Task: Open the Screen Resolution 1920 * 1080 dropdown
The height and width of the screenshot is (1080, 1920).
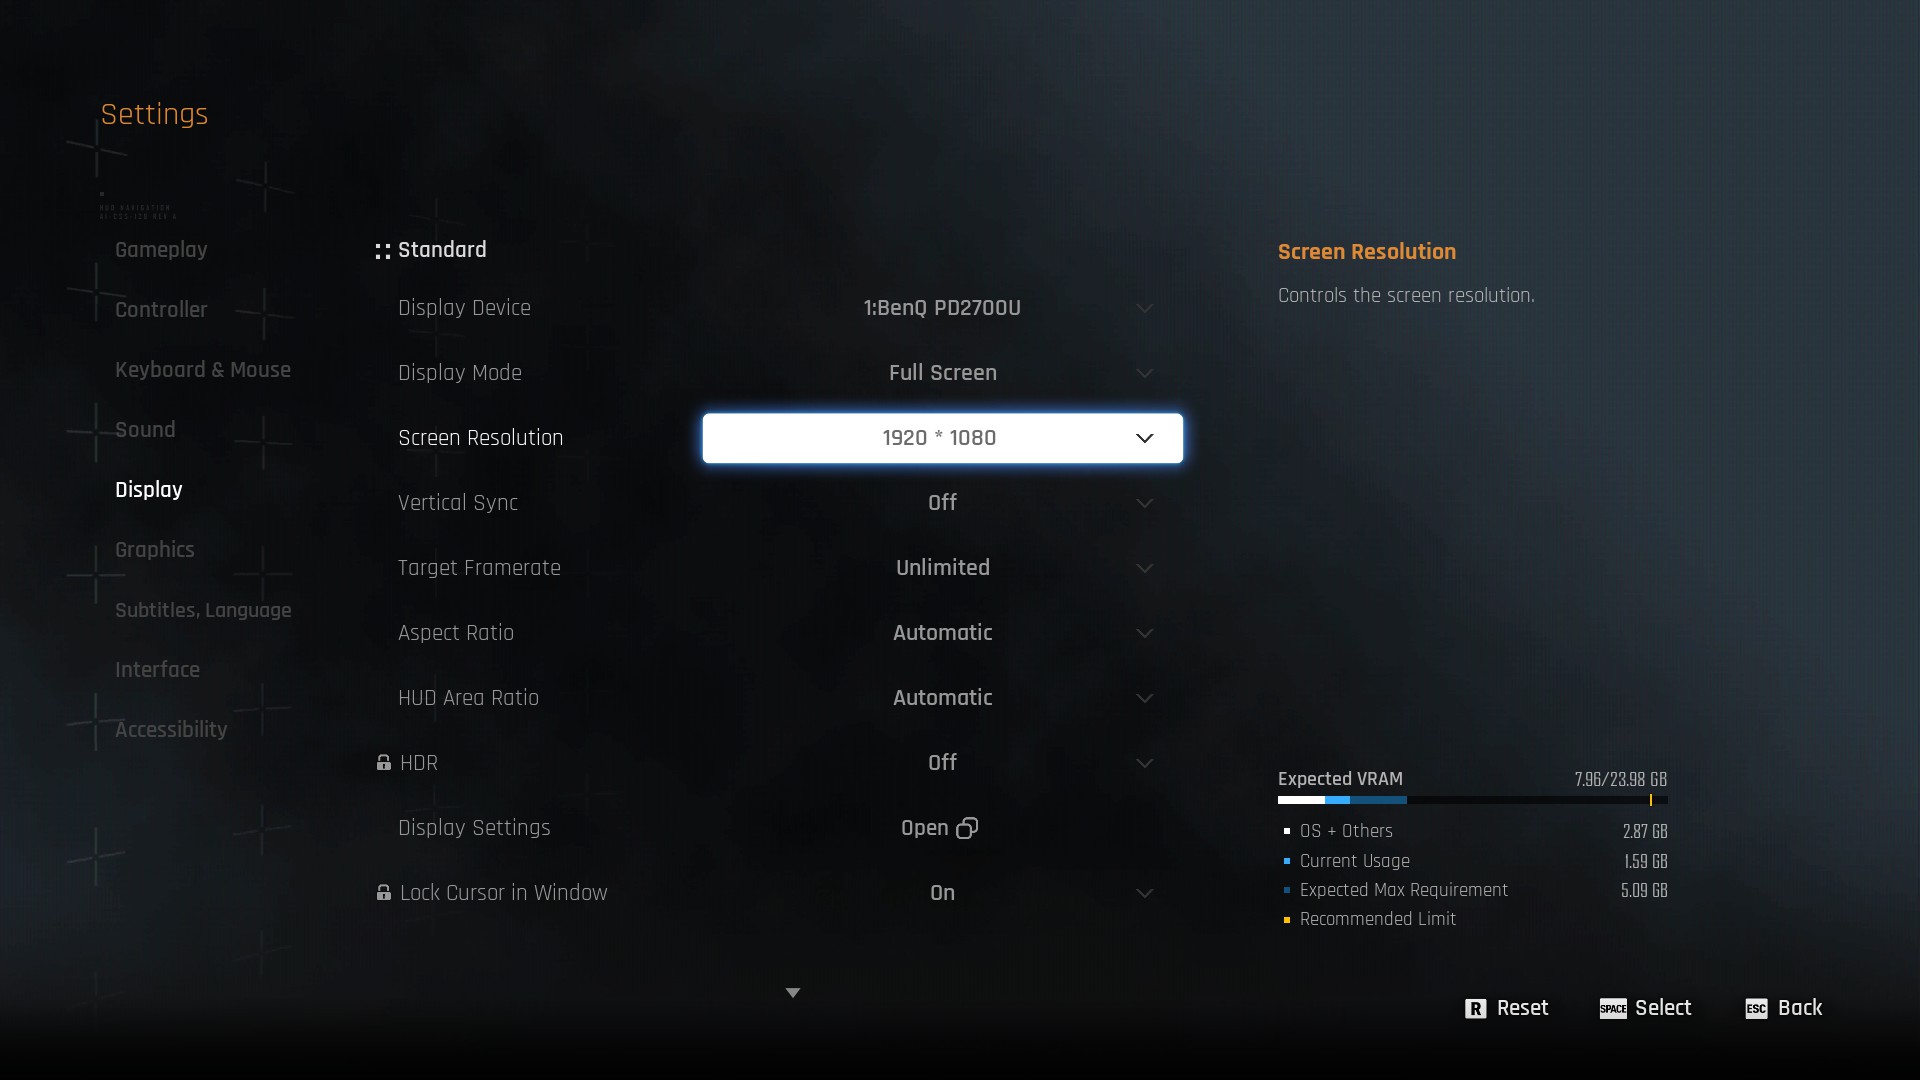Action: [x=942, y=438]
